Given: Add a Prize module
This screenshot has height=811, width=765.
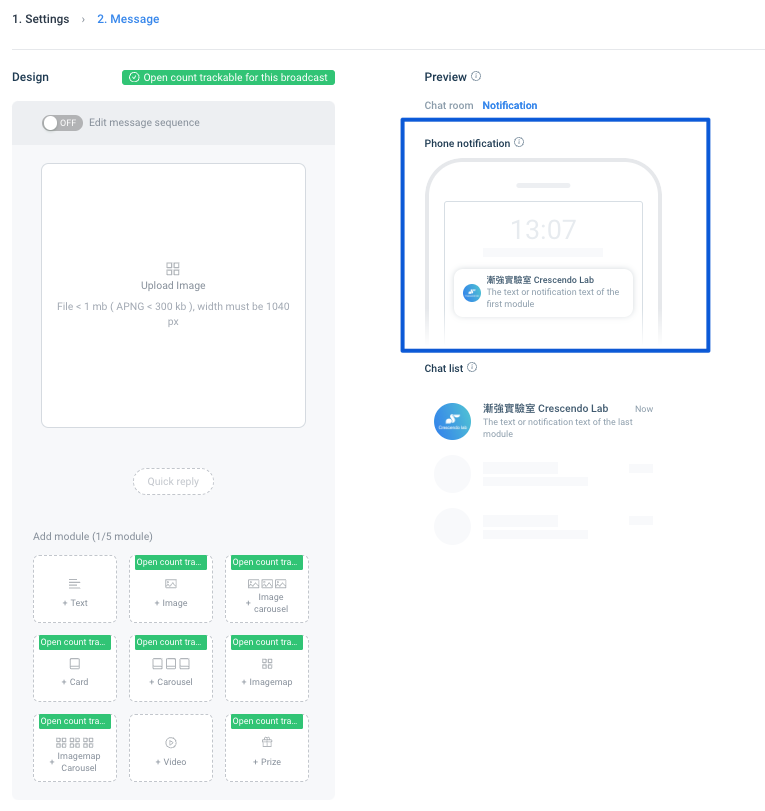Looking at the screenshot, I should coord(267,750).
